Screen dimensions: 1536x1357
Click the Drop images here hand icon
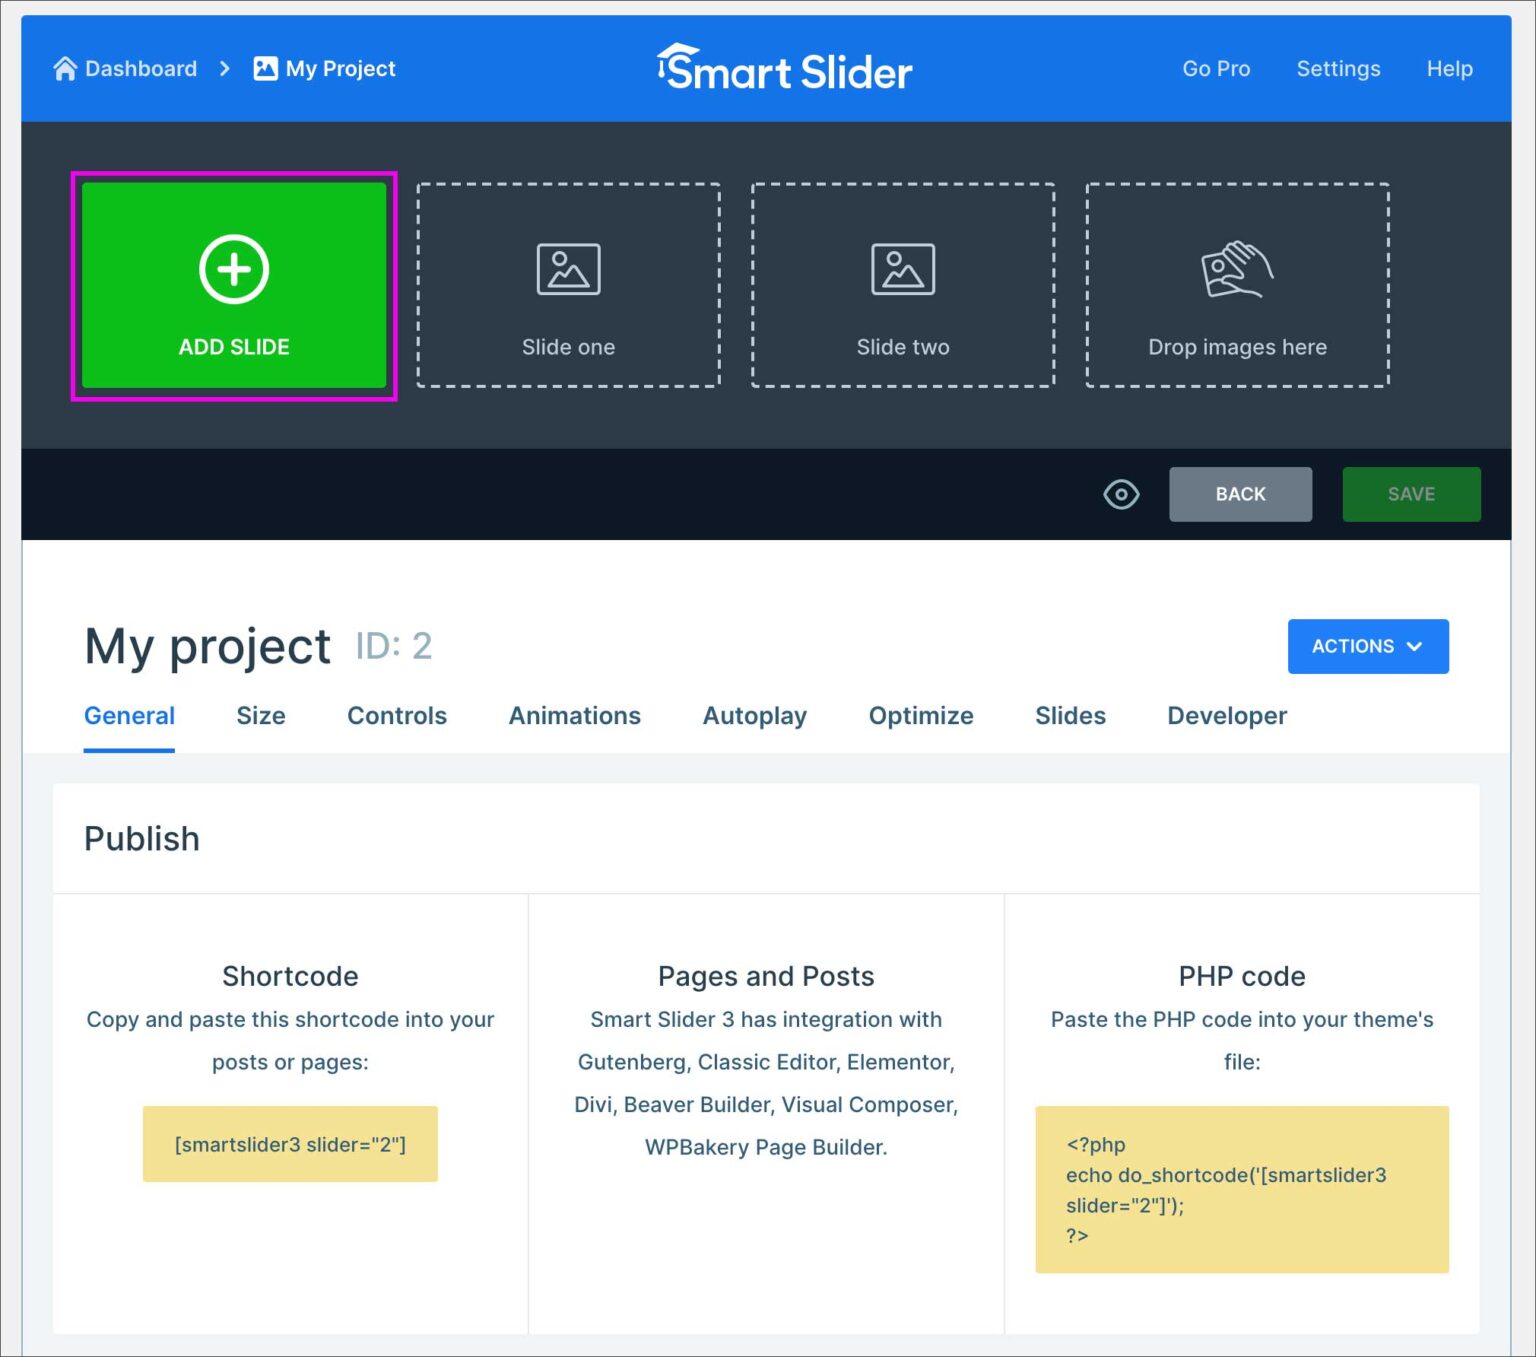tap(1236, 269)
